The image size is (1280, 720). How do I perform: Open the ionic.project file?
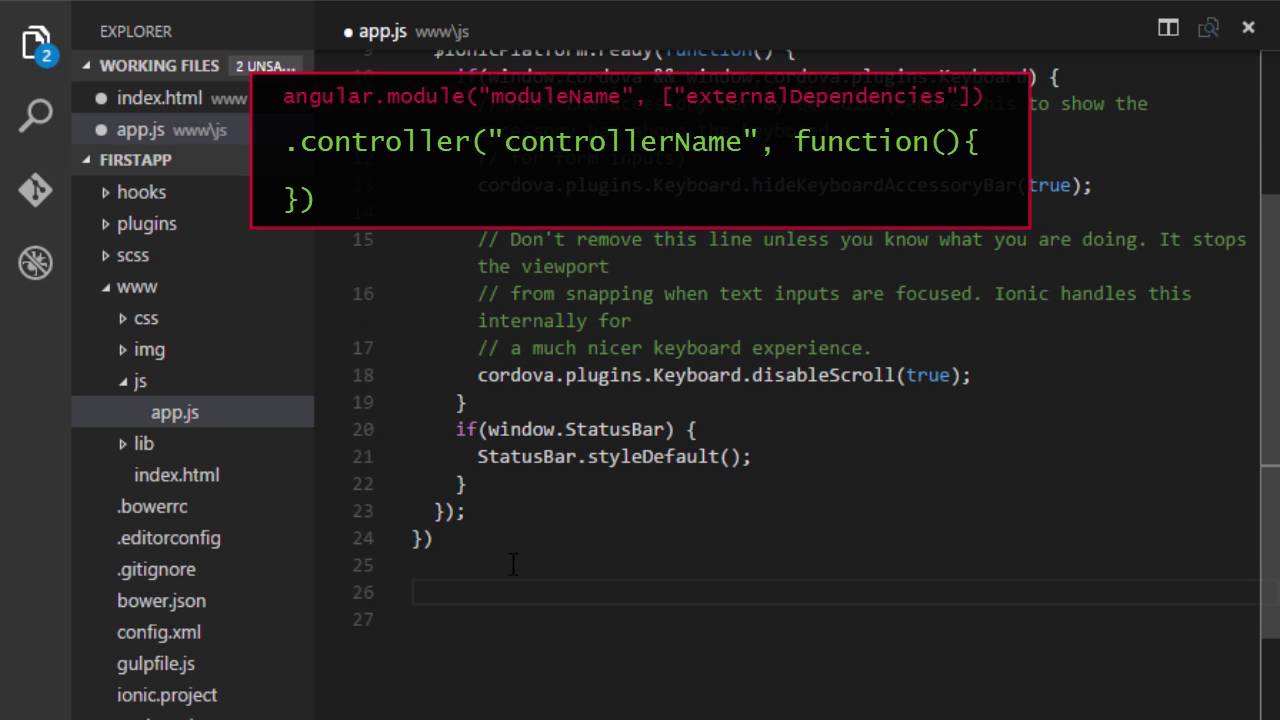tap(167, 695)
